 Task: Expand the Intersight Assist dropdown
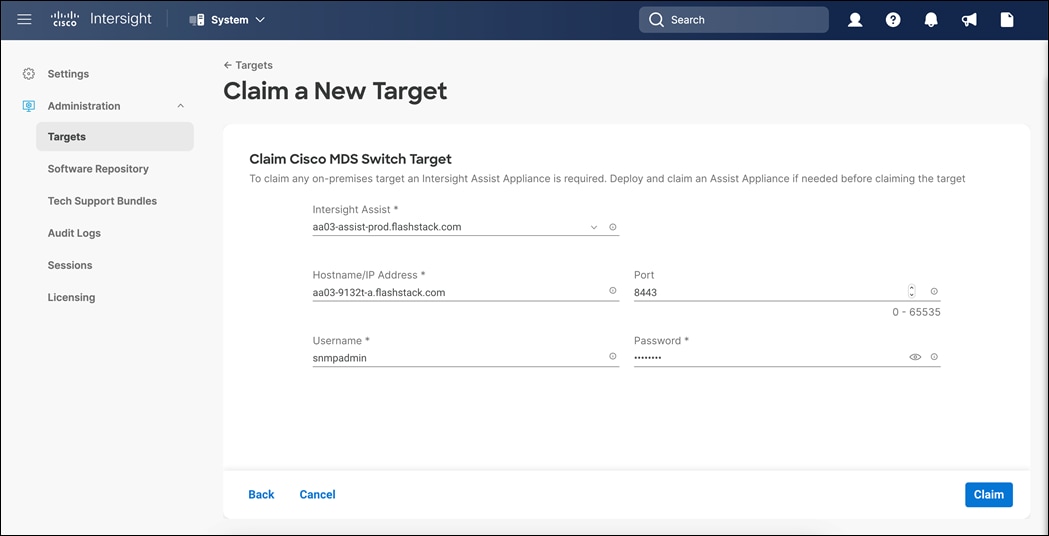pos(594,227)
